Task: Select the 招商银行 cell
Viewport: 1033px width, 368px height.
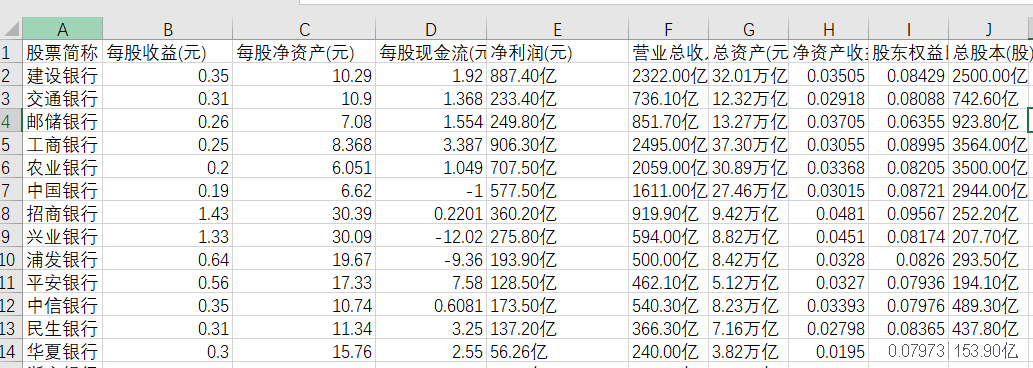Action: point(63,213)
